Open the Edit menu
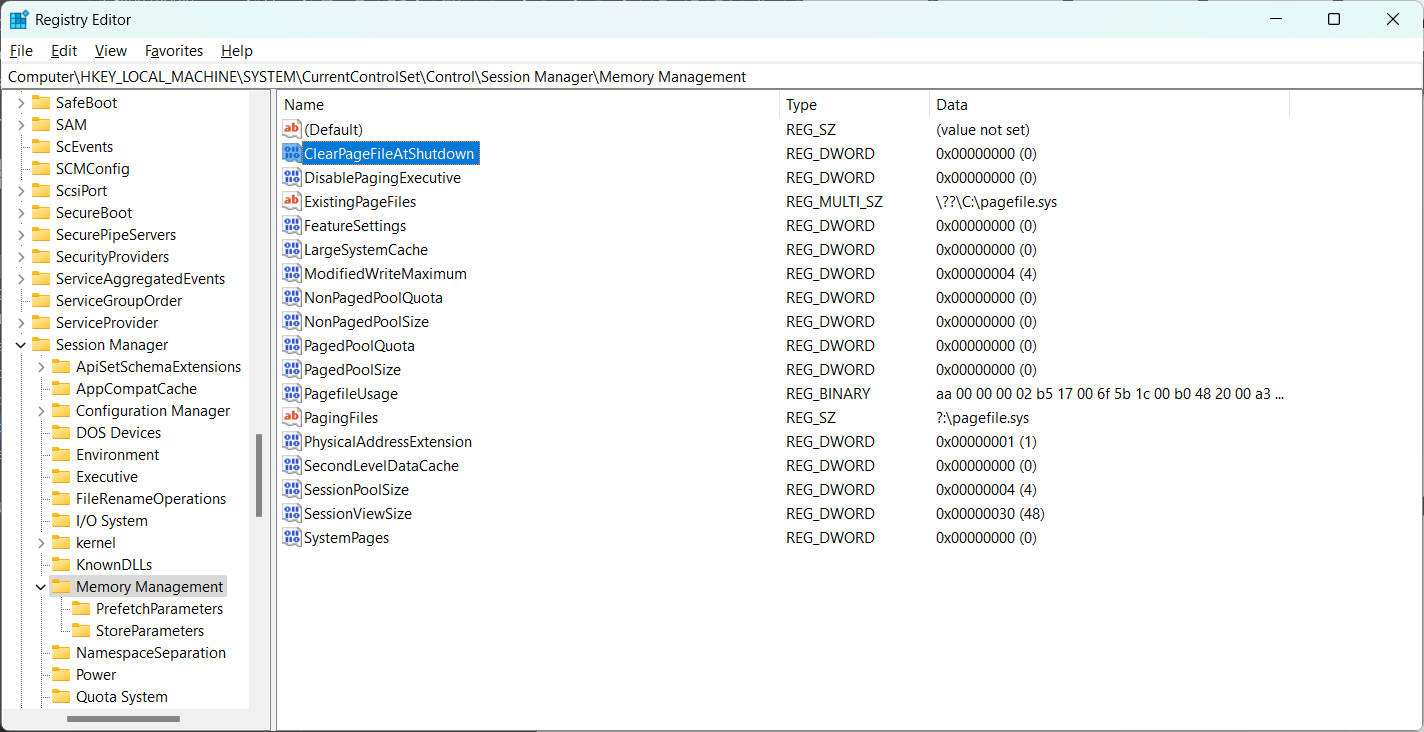 (x=64, y=51)
